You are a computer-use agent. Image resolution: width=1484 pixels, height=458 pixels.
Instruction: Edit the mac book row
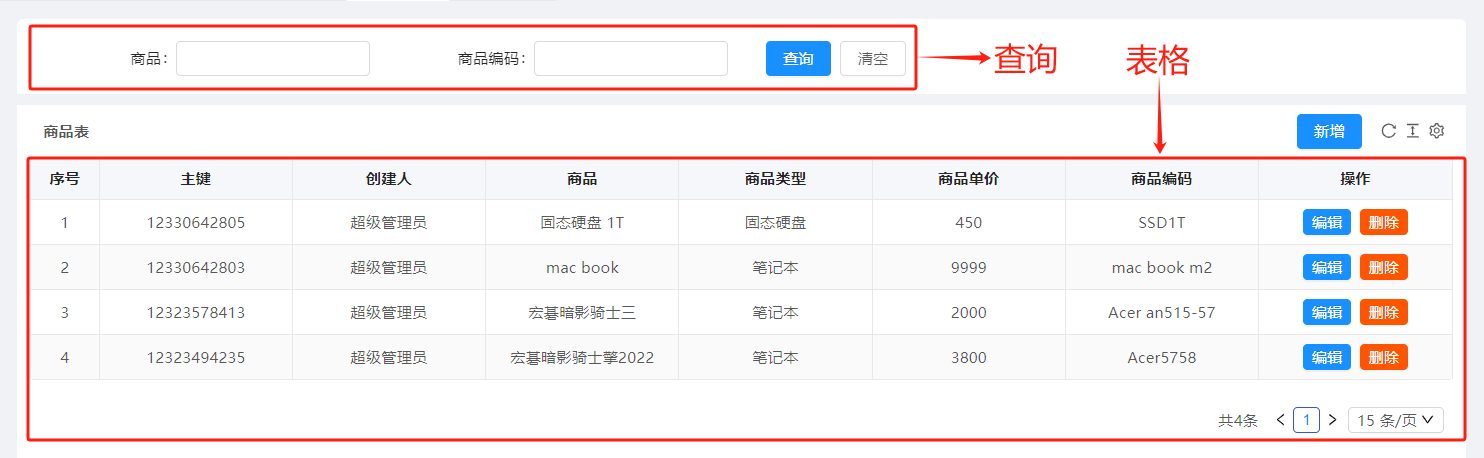click(x=1326, y=267)
